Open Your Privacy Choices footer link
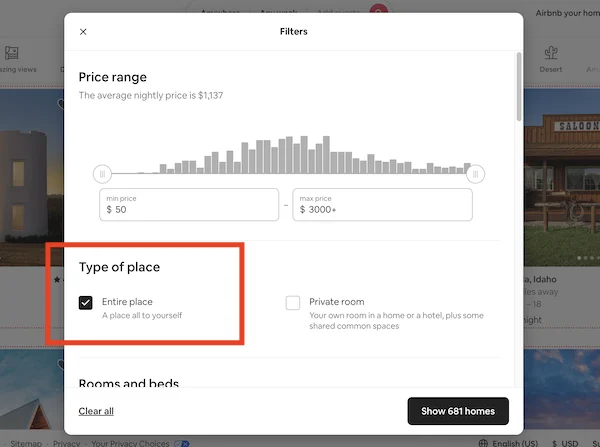The width and height of the screenshot is (600, 447). pyautogui.click(x=130, y=443)
